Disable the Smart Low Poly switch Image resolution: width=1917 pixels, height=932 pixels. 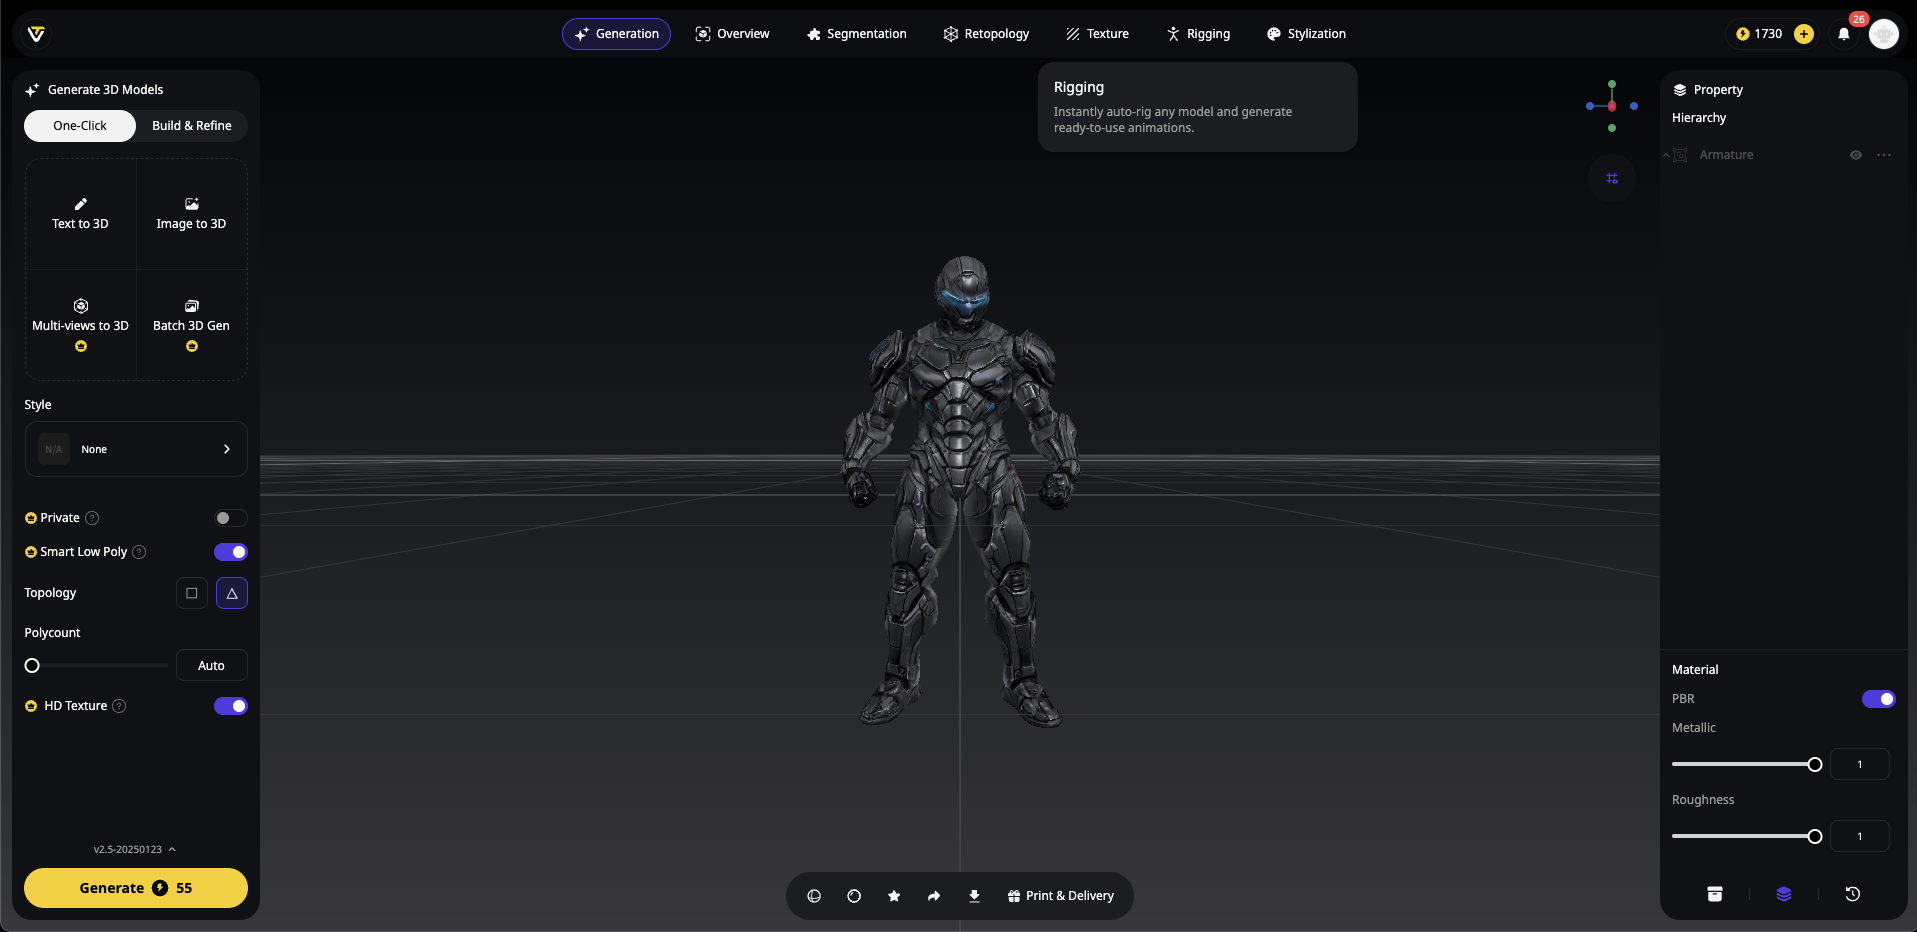tap(230, 552)
